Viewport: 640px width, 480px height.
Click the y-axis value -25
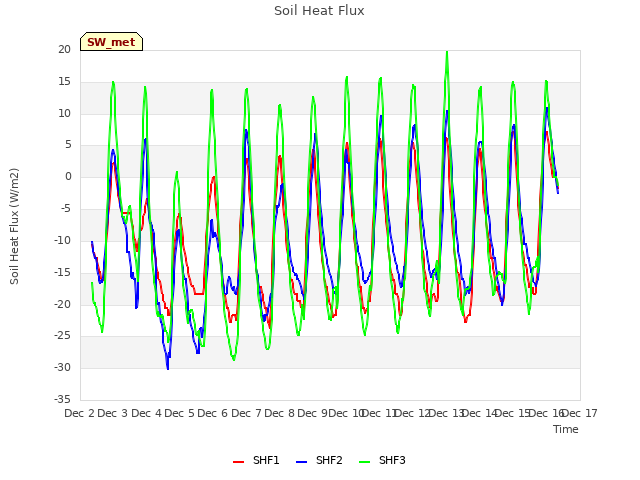(x=62, y=335)
